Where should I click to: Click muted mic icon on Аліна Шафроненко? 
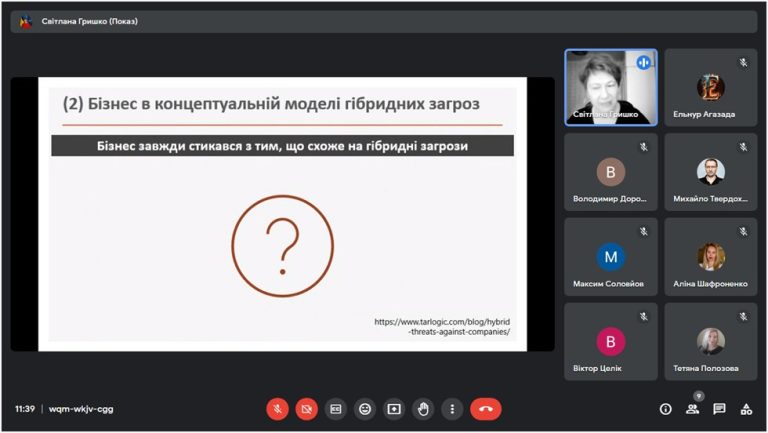(x=744, y=232)
